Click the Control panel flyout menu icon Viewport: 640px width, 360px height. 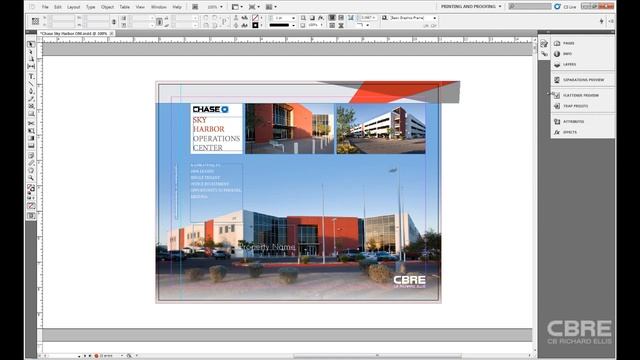click(611, 21)
